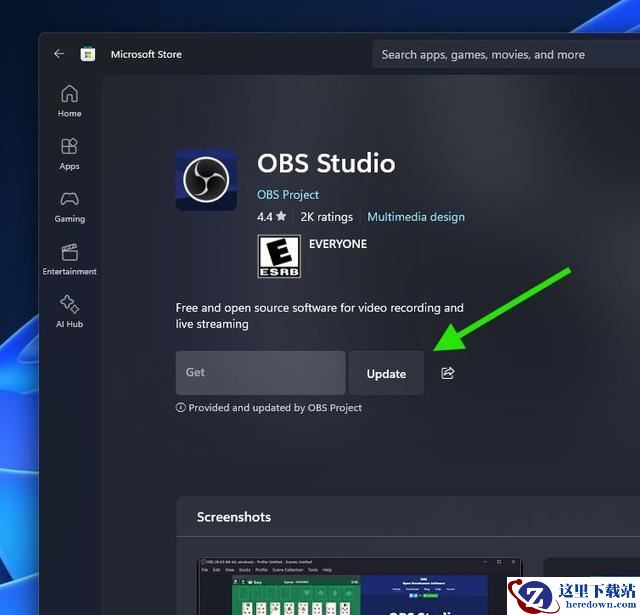The width and height of the screenshot is (640, 615).
Task: Click 'Free and open source software' description
Action: (x=319, y=316)
